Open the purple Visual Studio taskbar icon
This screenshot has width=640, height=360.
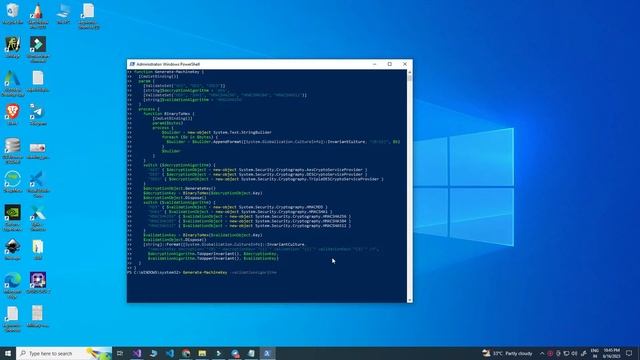(x=137, y=353)
